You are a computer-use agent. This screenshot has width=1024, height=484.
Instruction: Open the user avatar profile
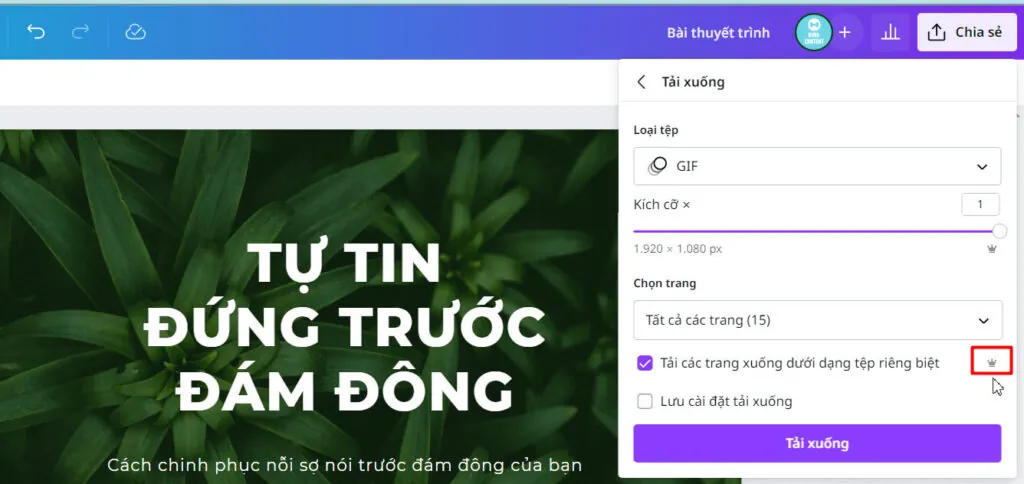(814, 32)
